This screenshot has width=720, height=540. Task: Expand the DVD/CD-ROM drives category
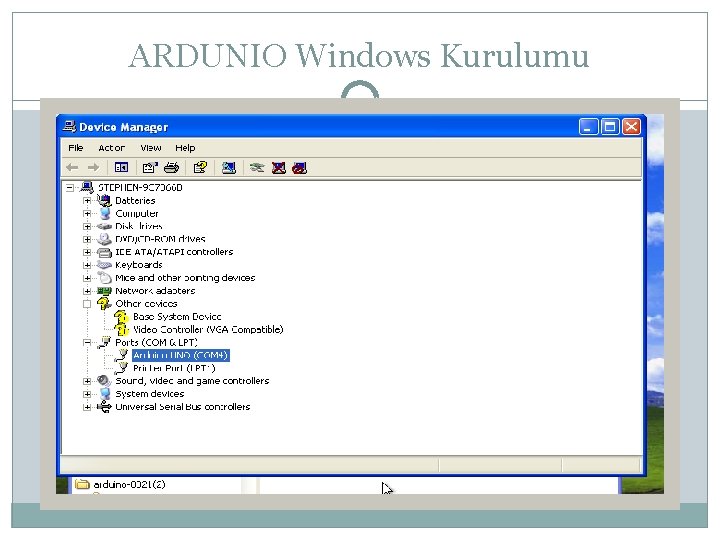click(x=87, y=239)
